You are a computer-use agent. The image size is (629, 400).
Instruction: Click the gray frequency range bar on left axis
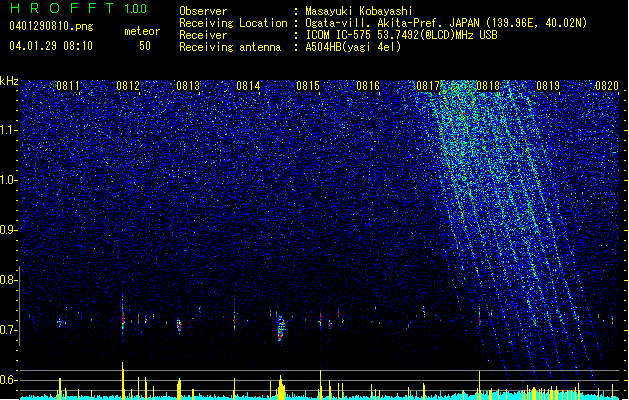pyautogui.click(x=20, y=305)
